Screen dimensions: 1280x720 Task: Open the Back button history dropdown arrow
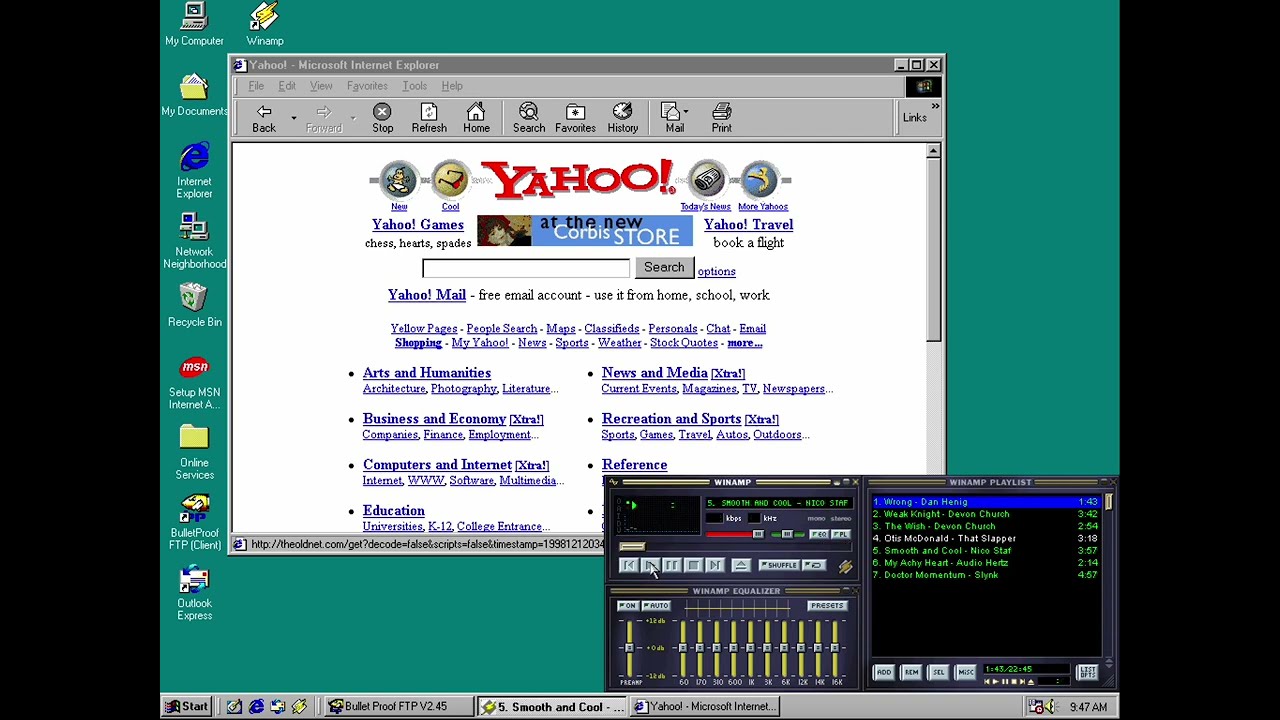293,118
